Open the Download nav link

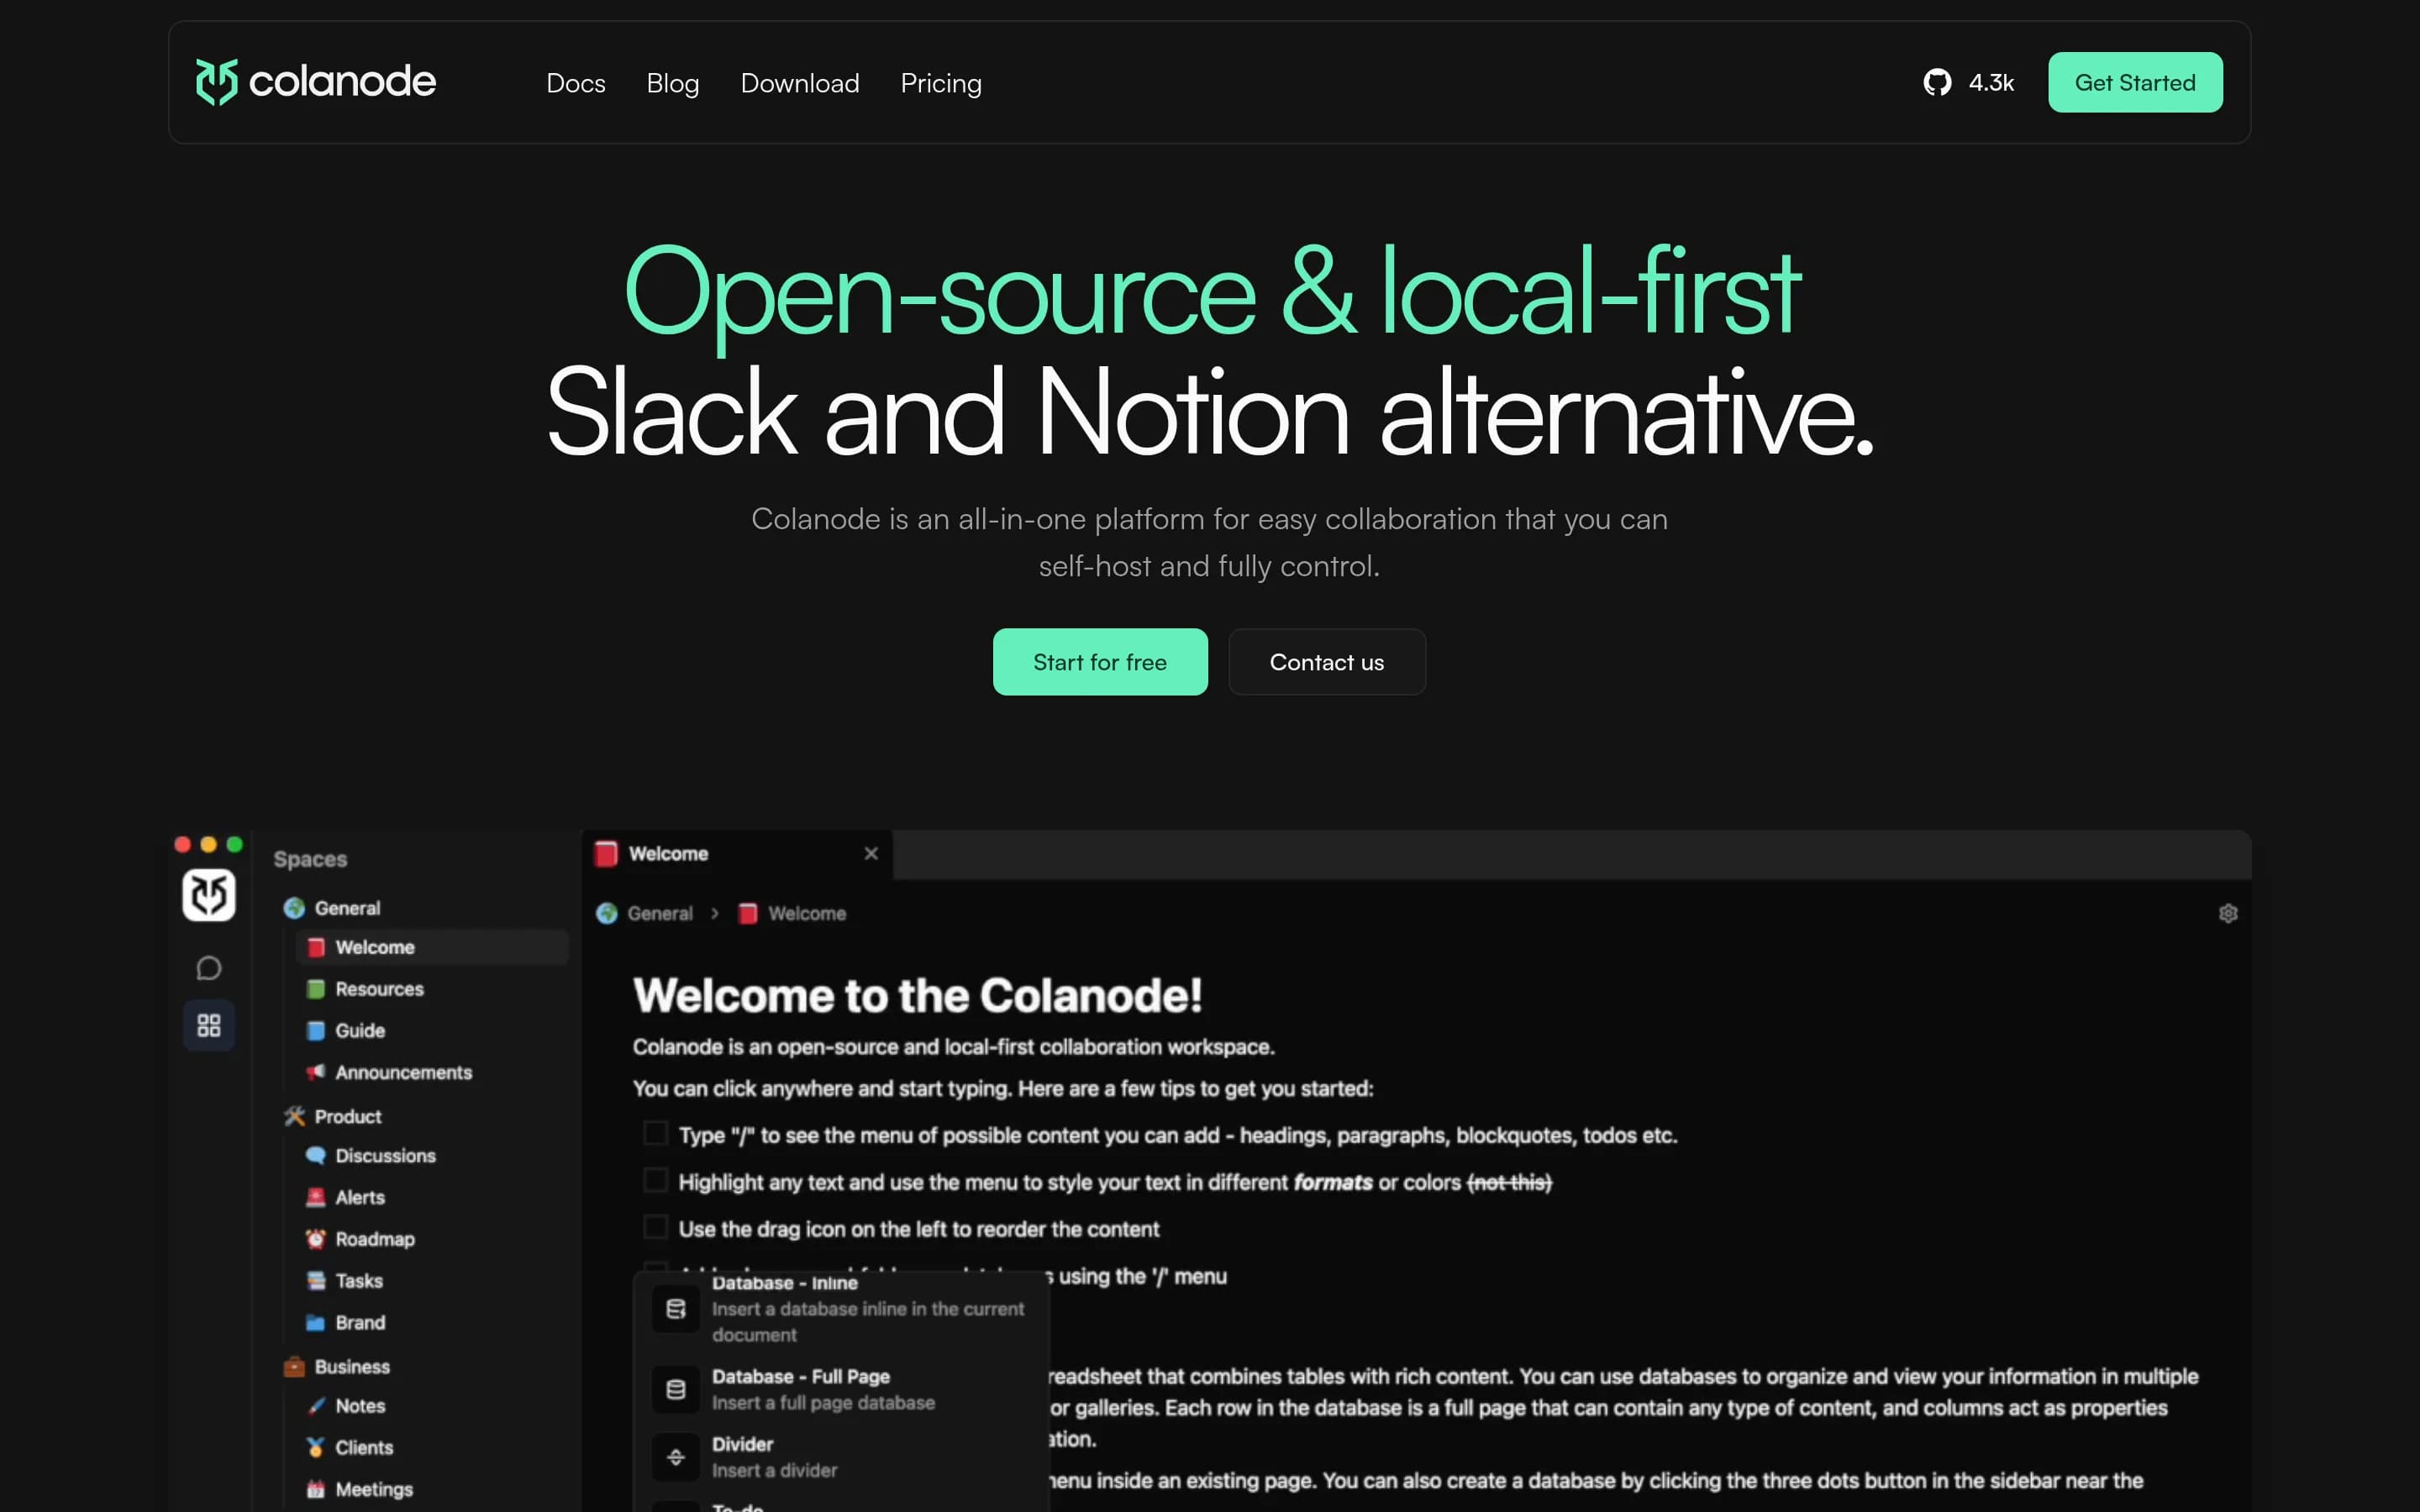click(x=800, y=83)
